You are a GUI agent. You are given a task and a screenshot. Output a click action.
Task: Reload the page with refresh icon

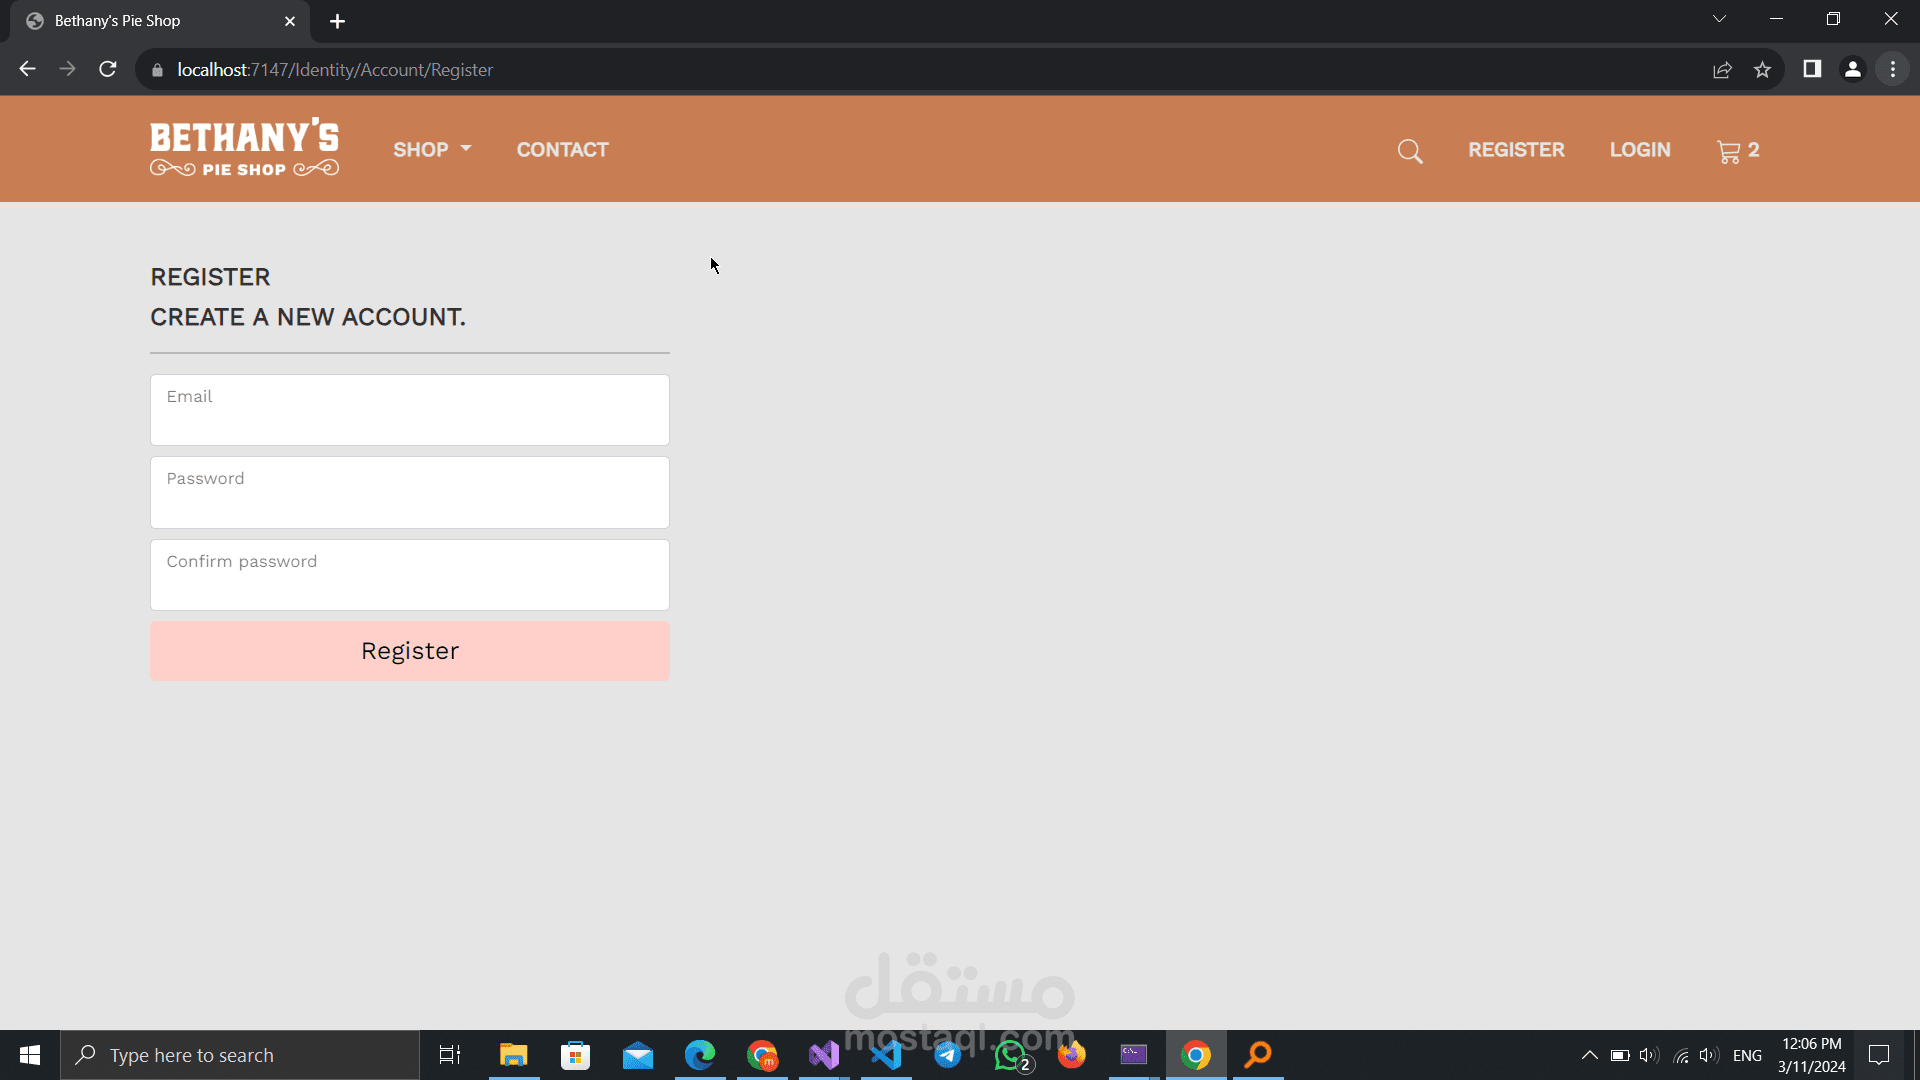[108, 70]
